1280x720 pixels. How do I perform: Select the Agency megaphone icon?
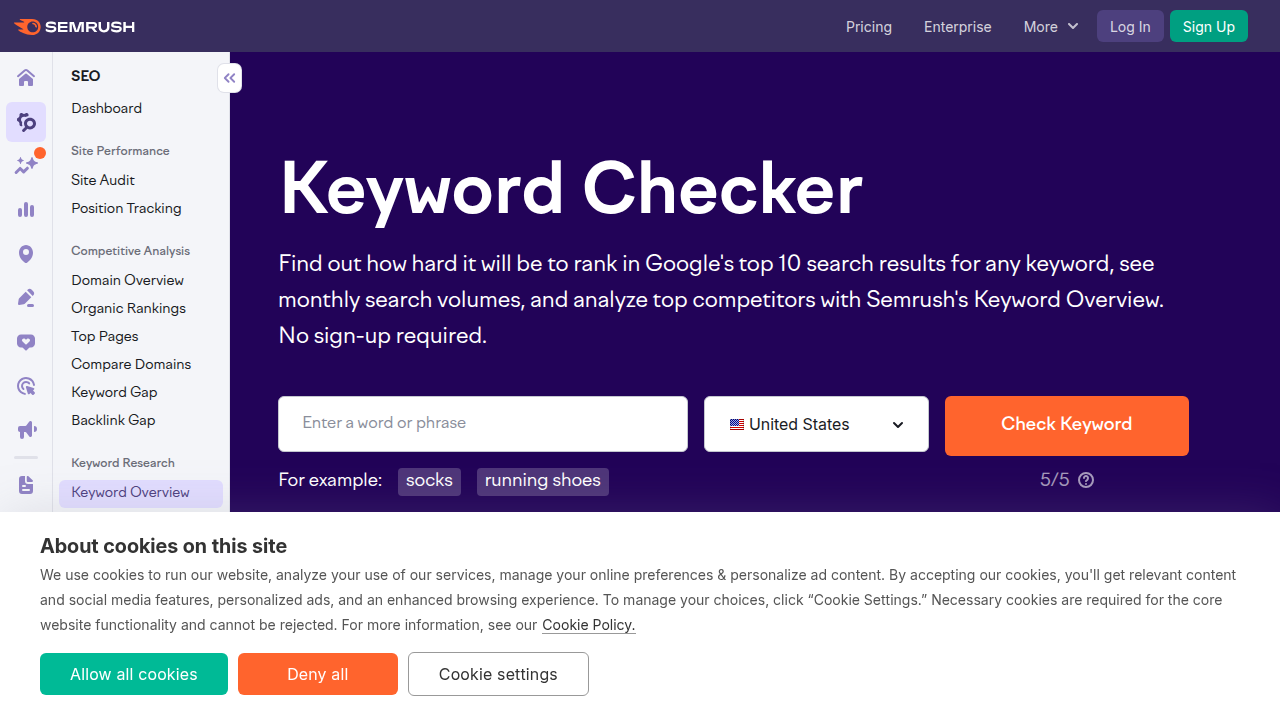point(25,429)
